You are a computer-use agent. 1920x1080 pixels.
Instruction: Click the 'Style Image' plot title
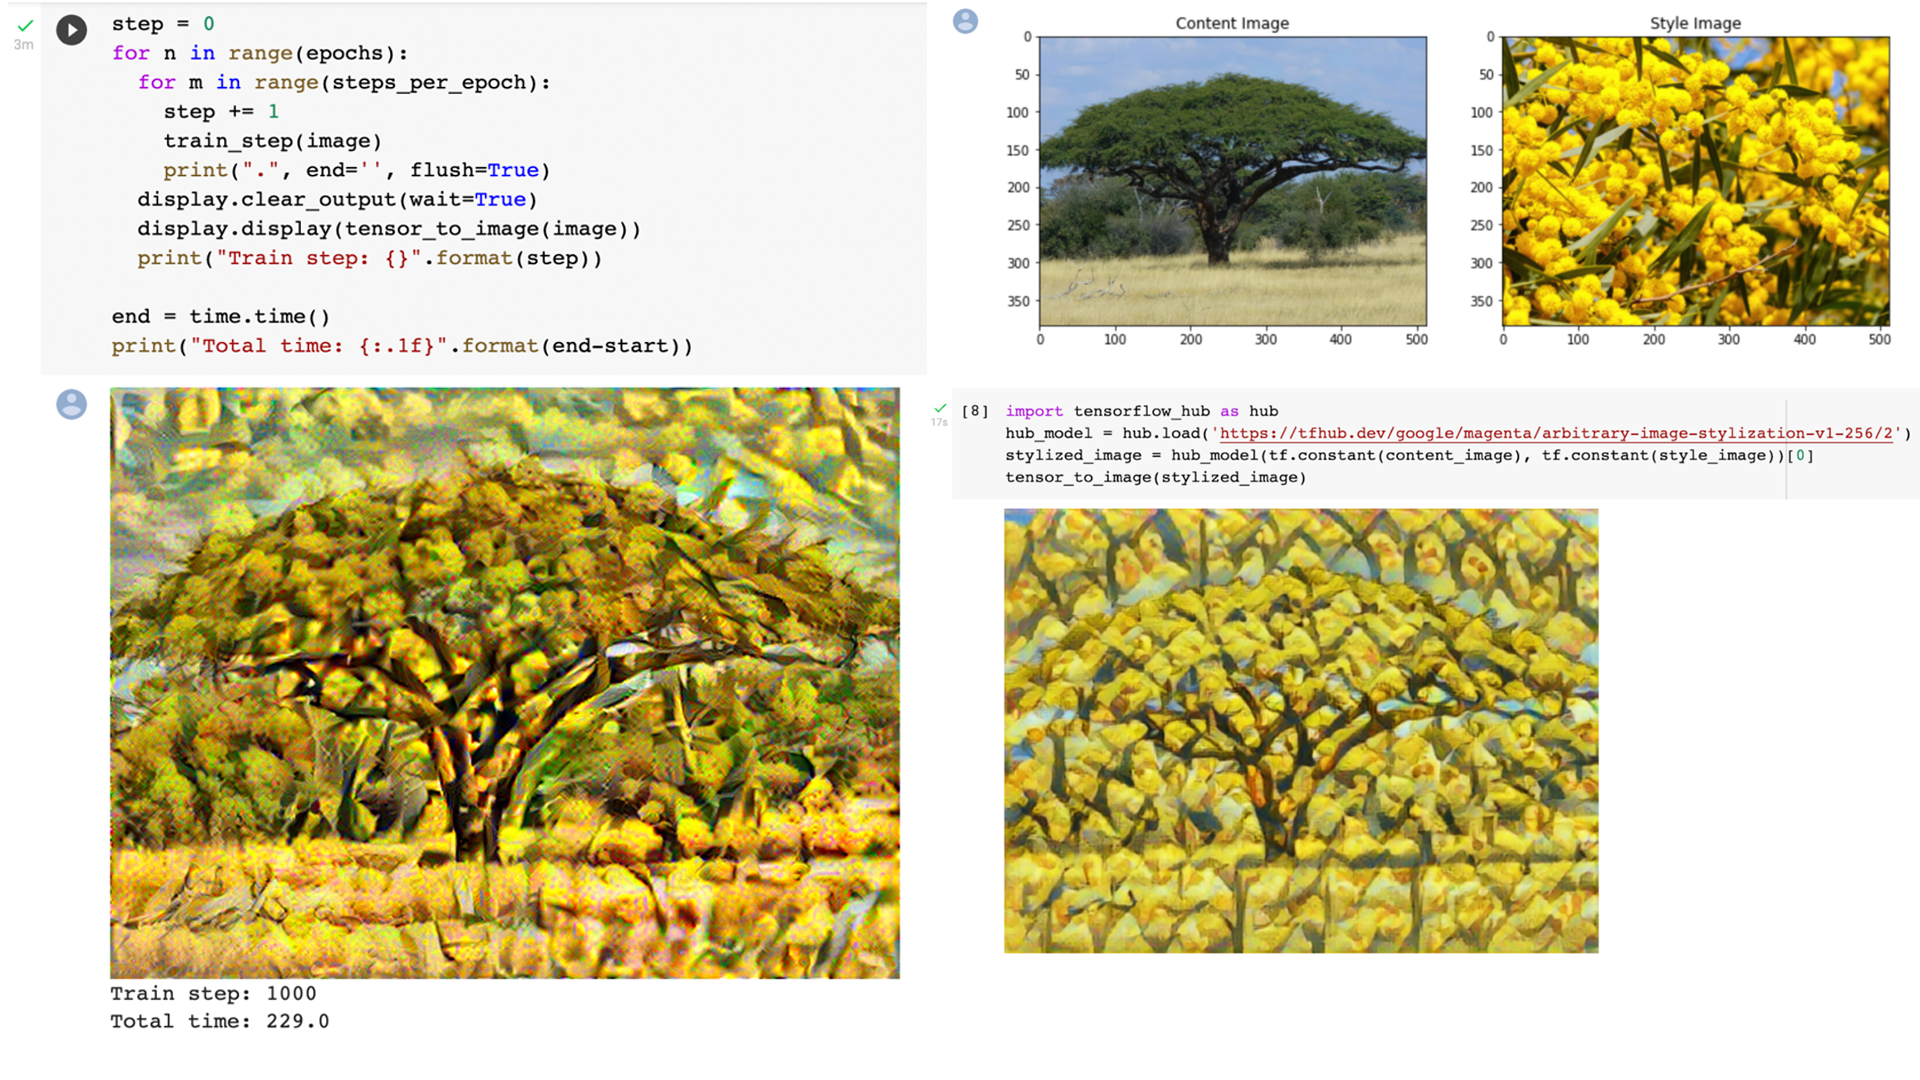(1695, 23)
